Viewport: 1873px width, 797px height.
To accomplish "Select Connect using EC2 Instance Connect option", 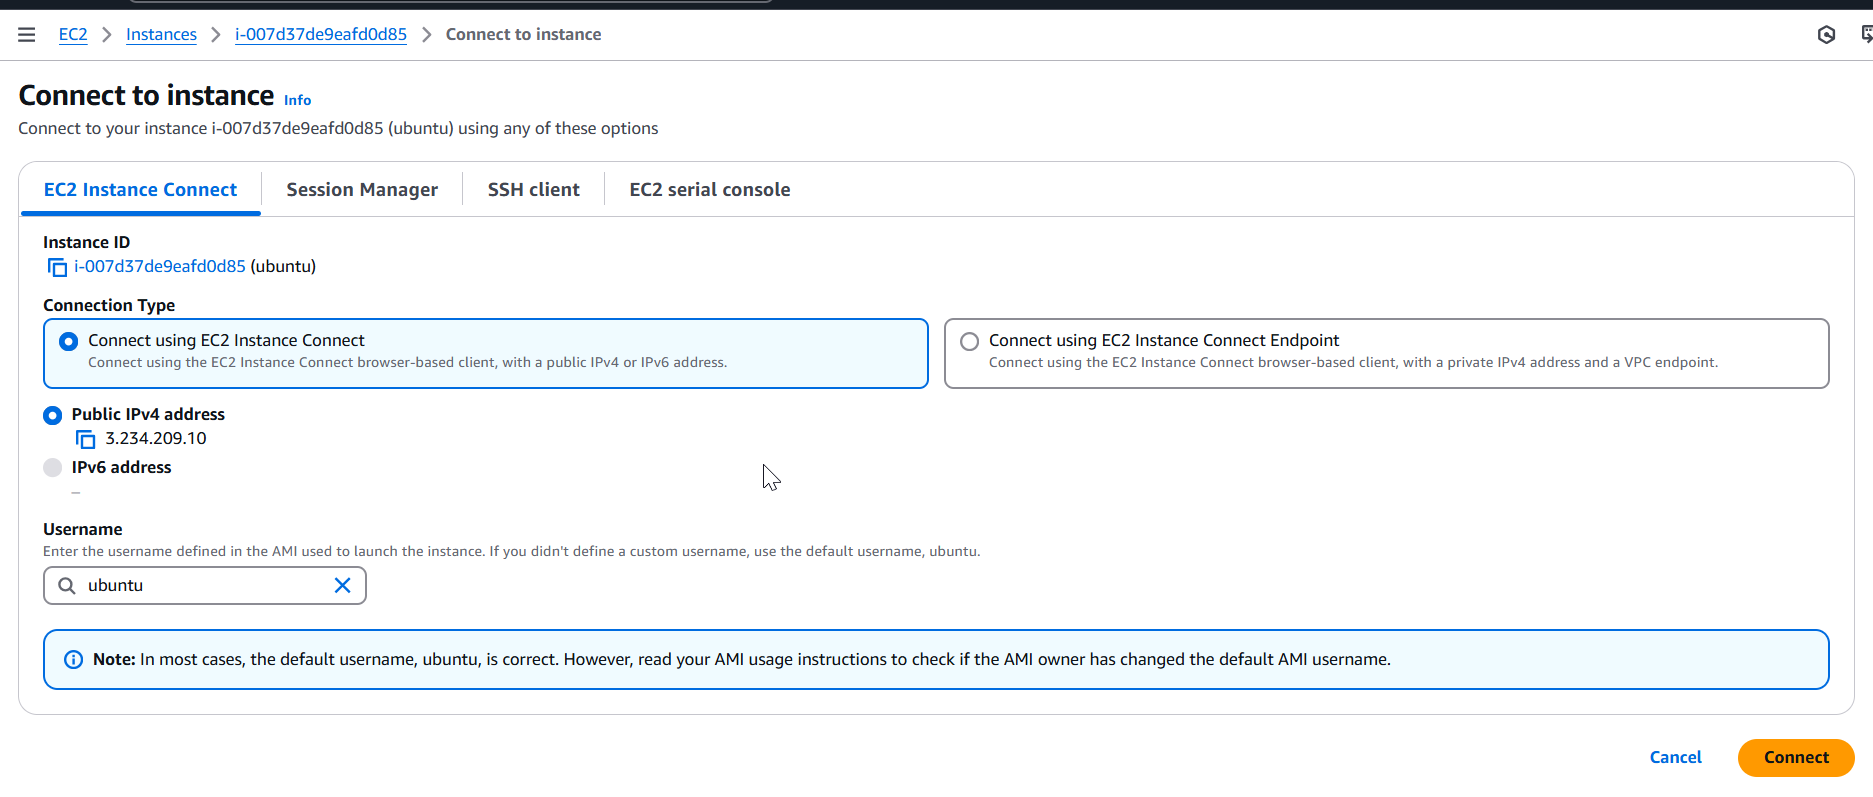I will tap(69, 342).
